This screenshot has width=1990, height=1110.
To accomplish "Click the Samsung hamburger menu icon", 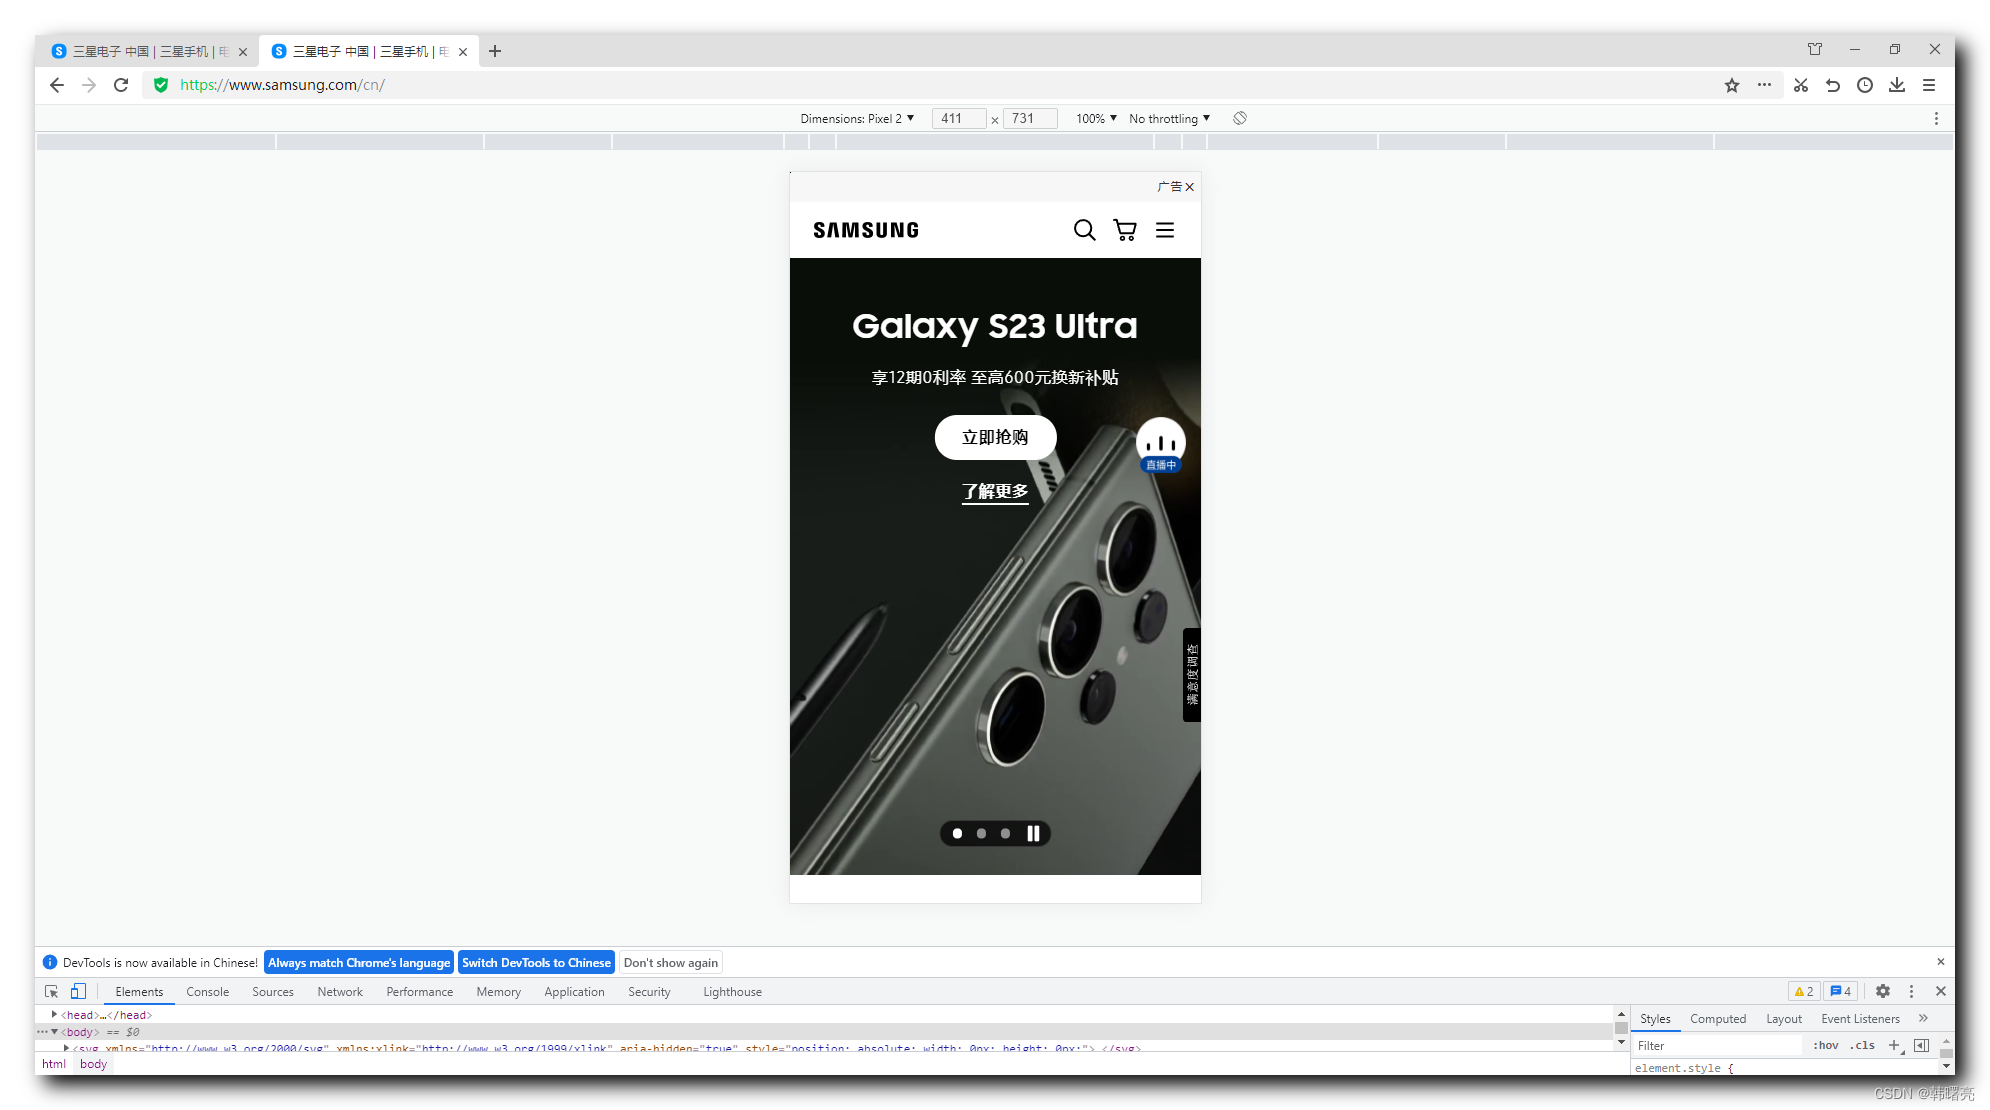I will tap(1164, 230).
